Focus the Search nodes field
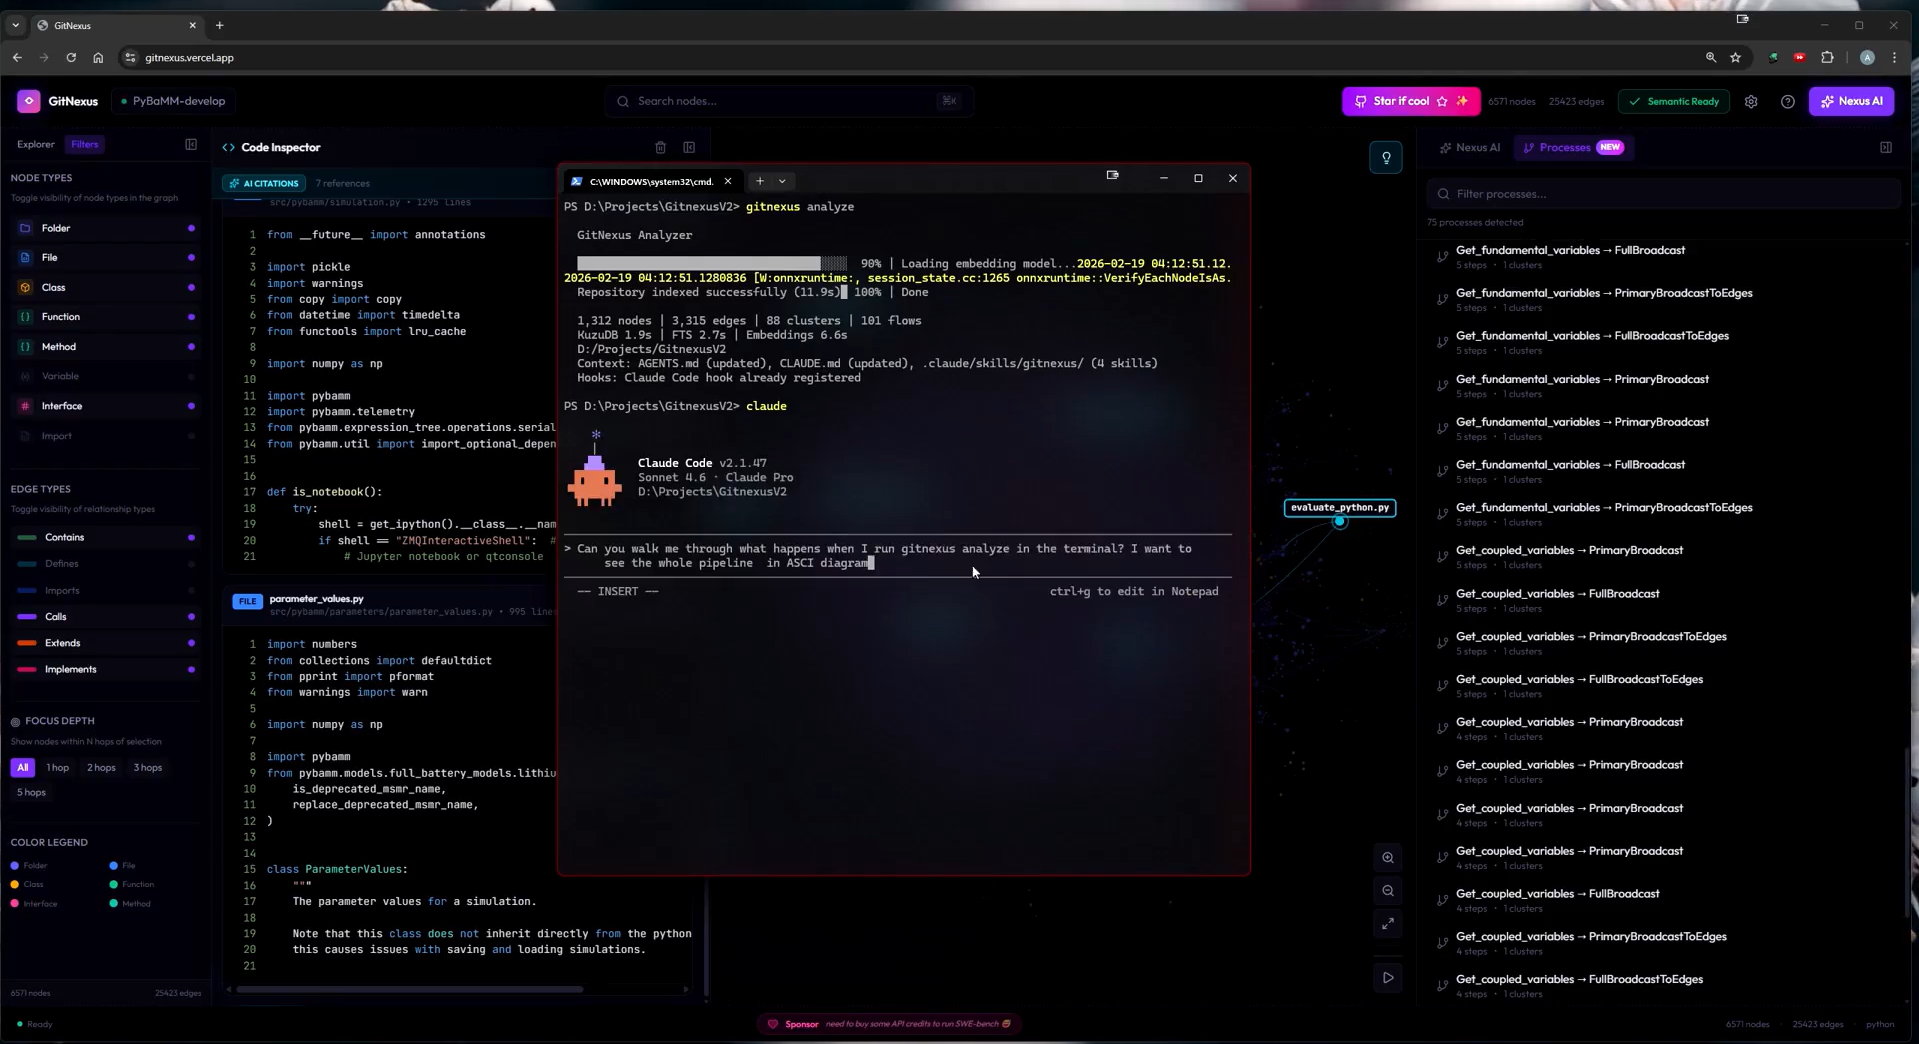The image size is (1919, 1044). click(788, 101)
